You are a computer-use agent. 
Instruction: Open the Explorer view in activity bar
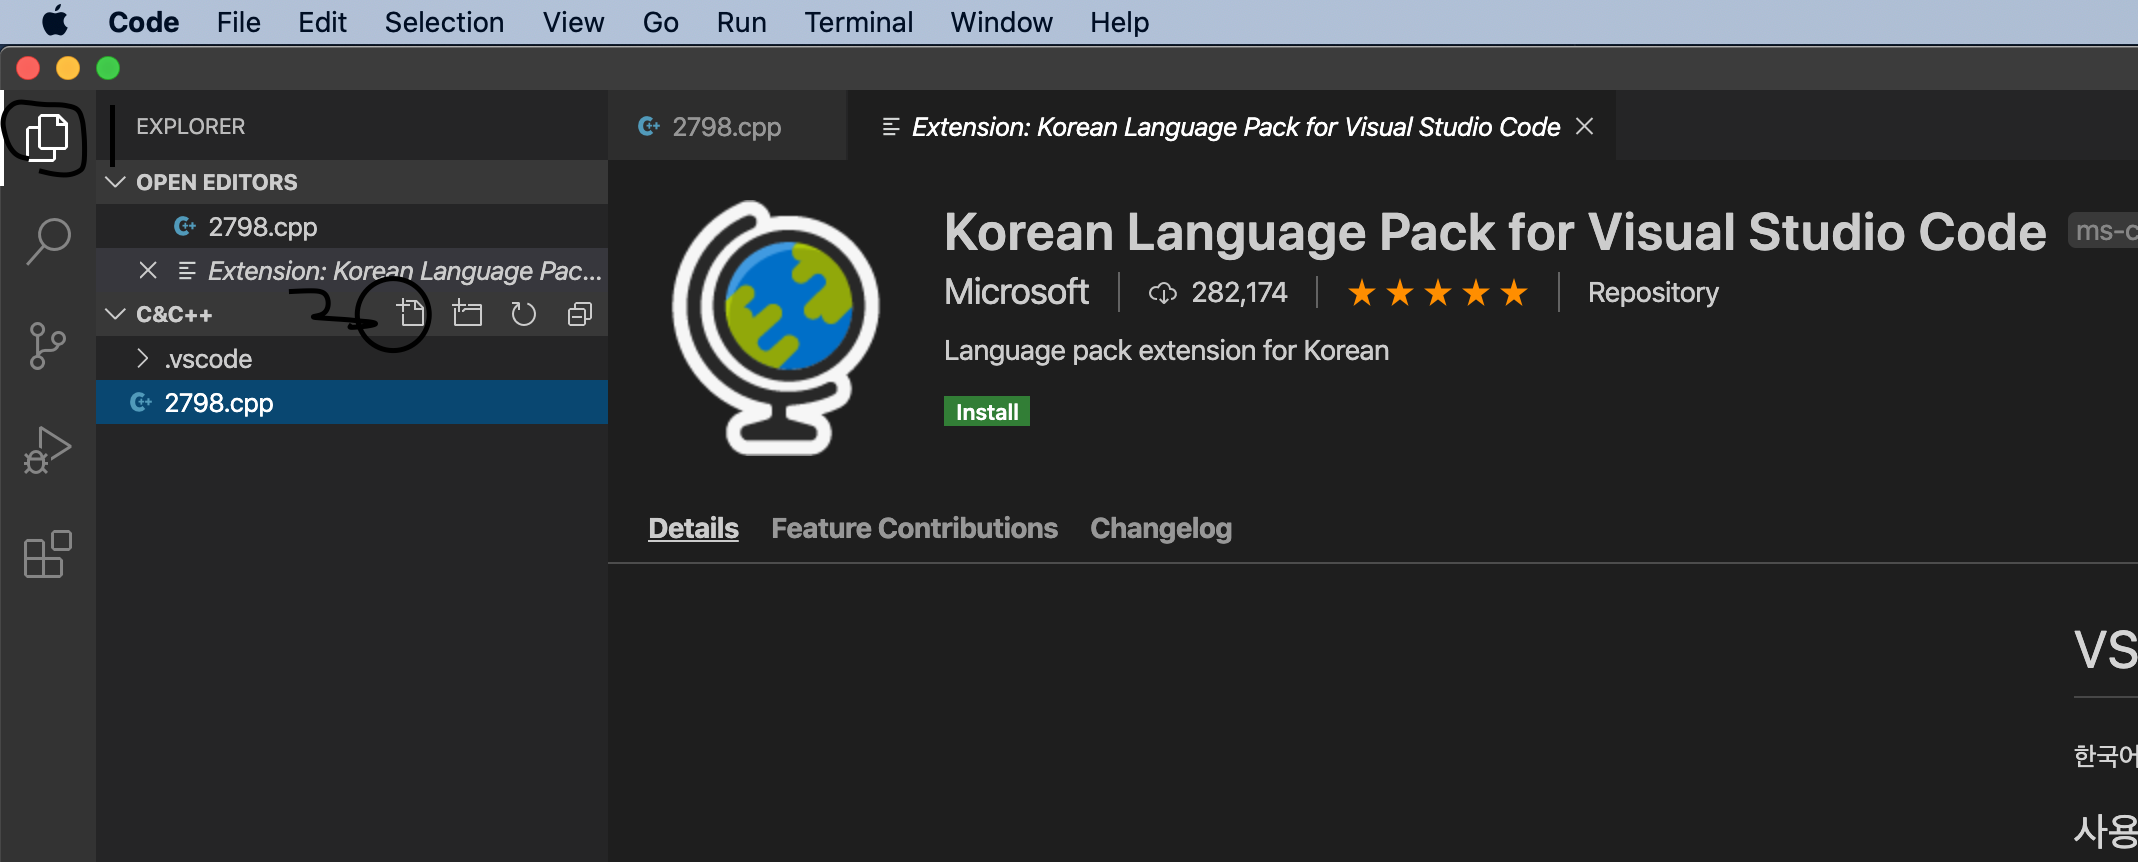tap(47, 138)
